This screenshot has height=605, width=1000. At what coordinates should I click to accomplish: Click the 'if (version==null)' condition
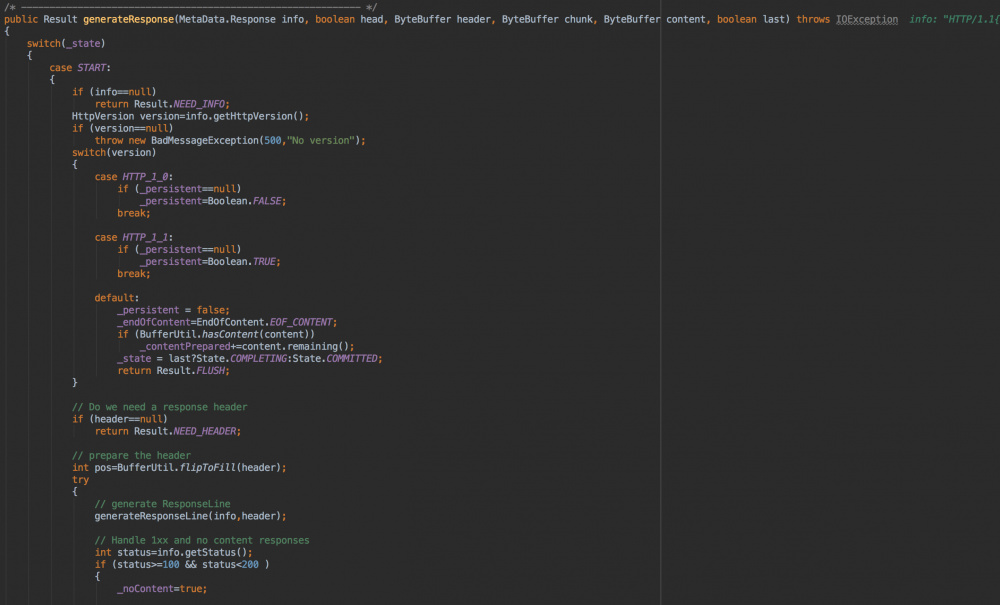pyautogui.click(x=122, y=128)
